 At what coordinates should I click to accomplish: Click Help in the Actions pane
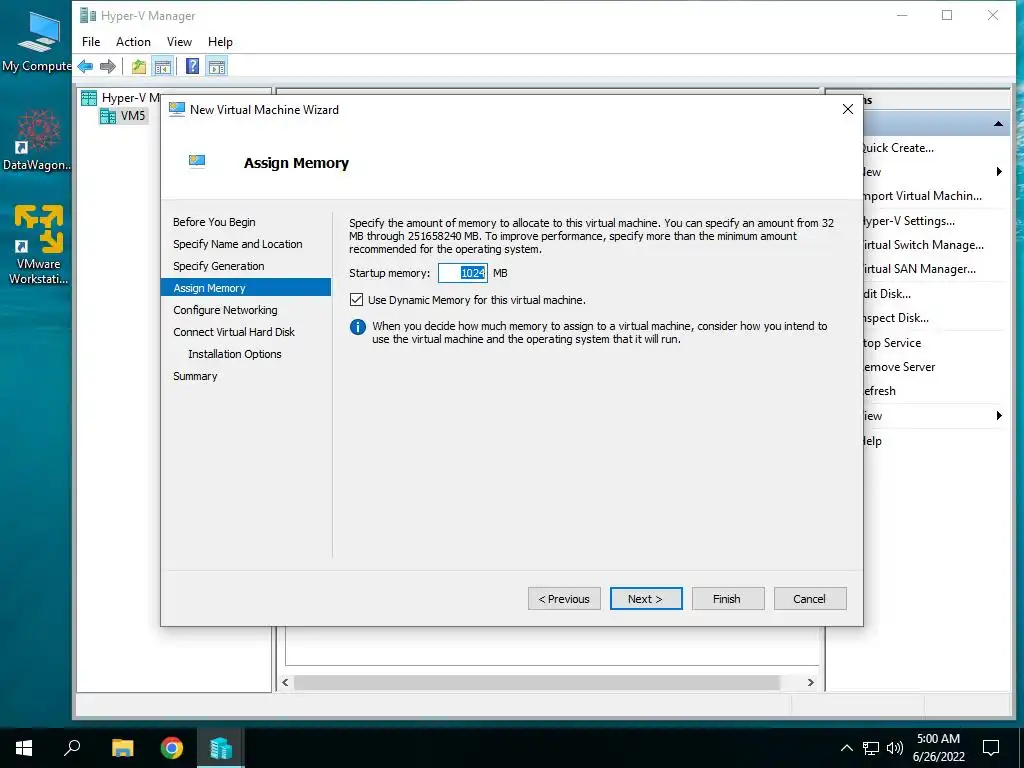pyautogui.click(x=872, y=441)
